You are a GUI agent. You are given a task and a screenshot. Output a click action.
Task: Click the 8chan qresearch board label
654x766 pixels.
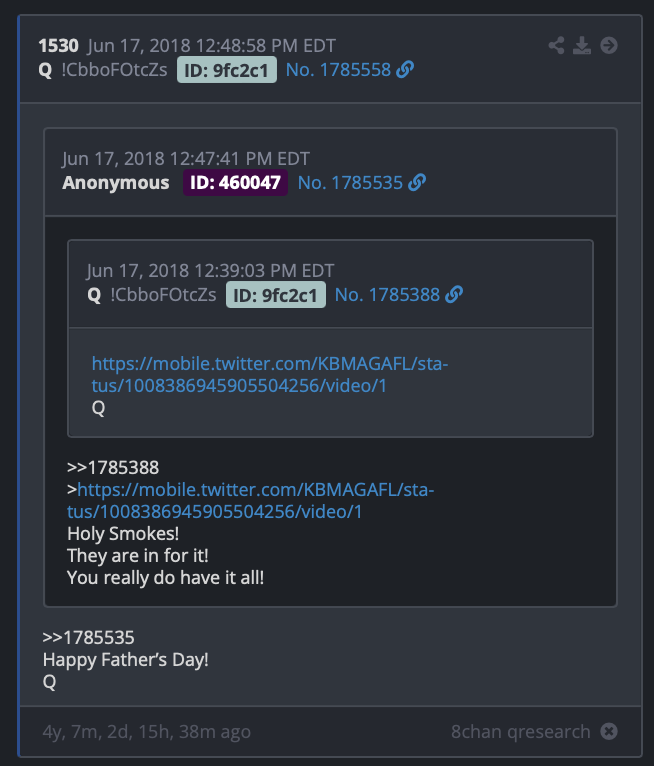point(521,731)
